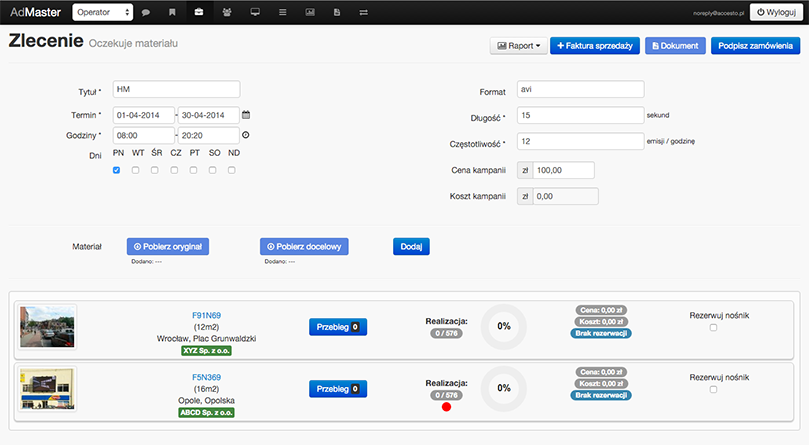This screenshot has height=445, width=809.
Task: Check the ND day checkbox
Action: 232,170
